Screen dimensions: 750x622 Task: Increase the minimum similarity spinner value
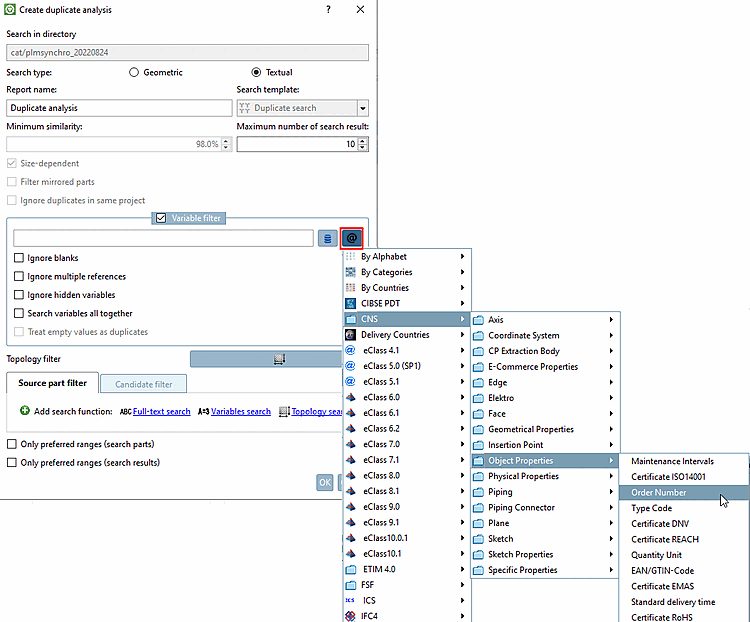(226, 141)
